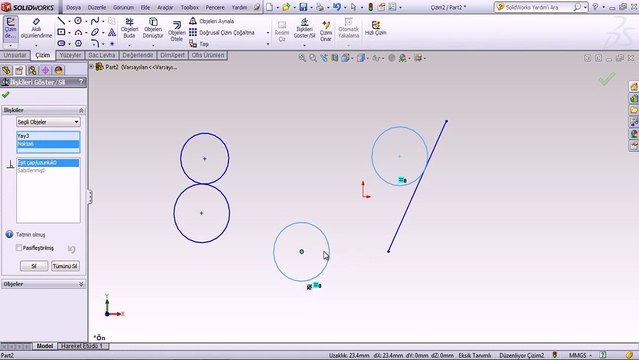This screenshot has height=360, width=639.
Task: Open the Dosya menu
Action: pyautogui.click(x=73, y=7)
